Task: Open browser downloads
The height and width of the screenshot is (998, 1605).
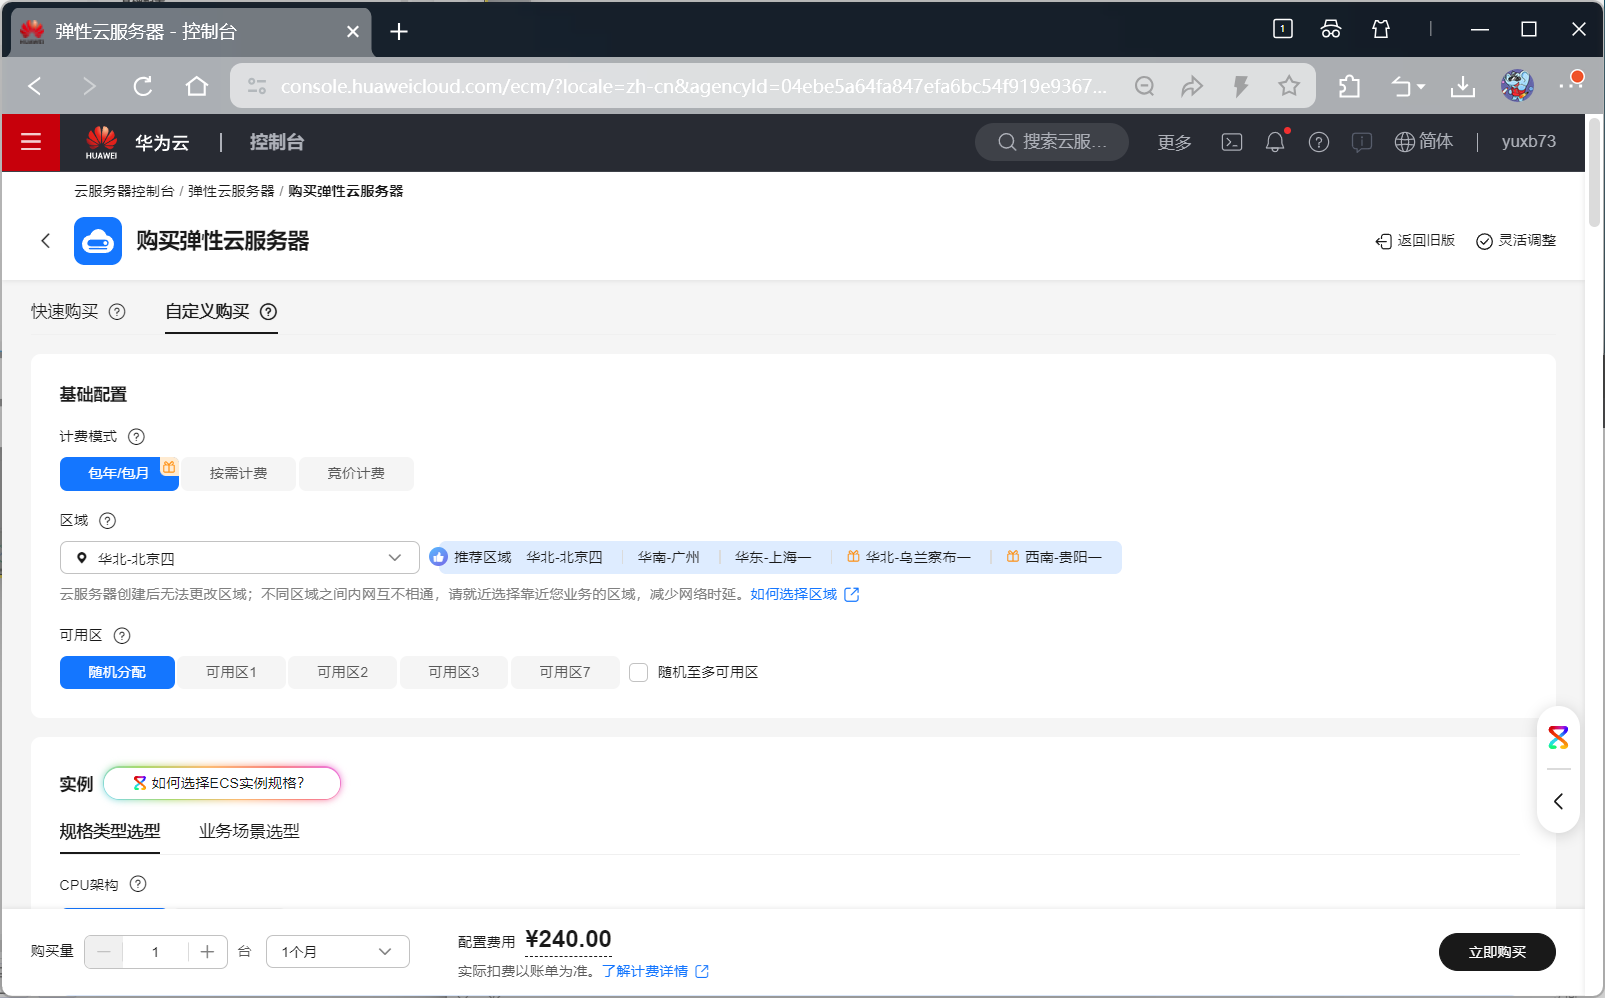Action: click(1463, 87)
